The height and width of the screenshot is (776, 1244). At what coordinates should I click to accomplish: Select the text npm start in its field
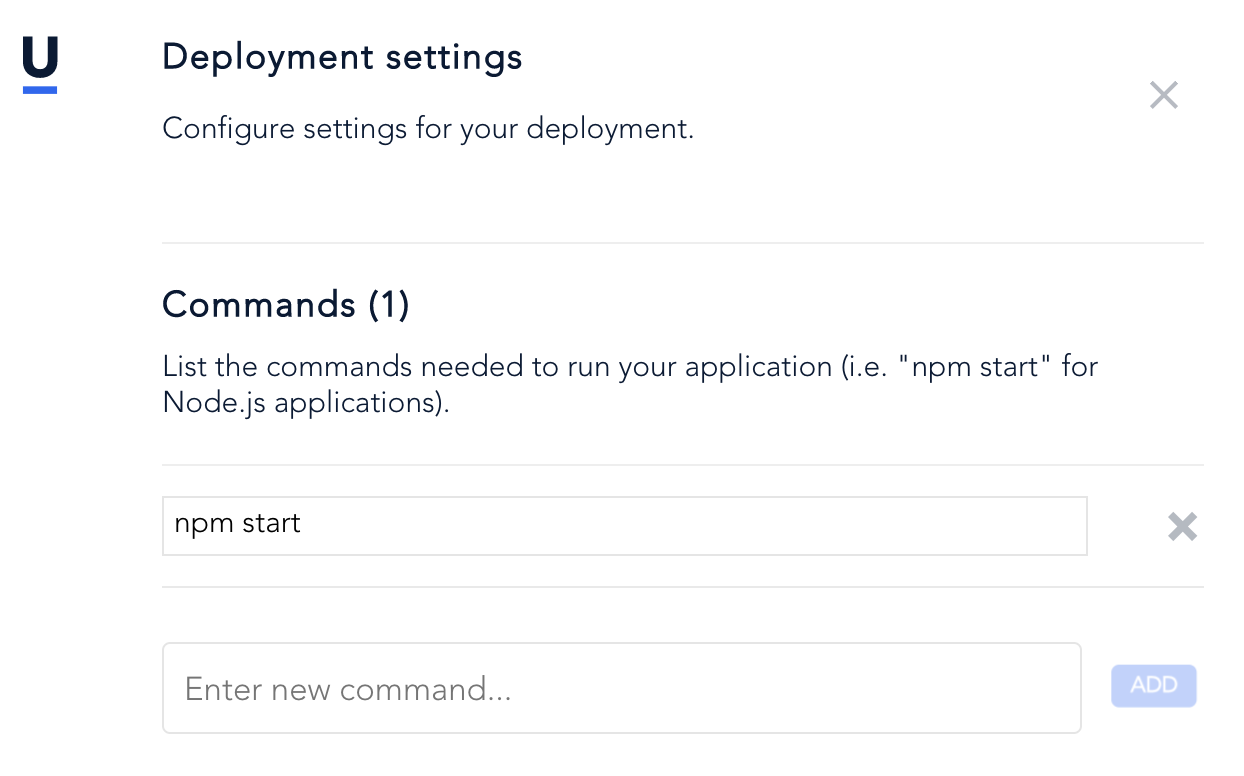tap(237, 523)
